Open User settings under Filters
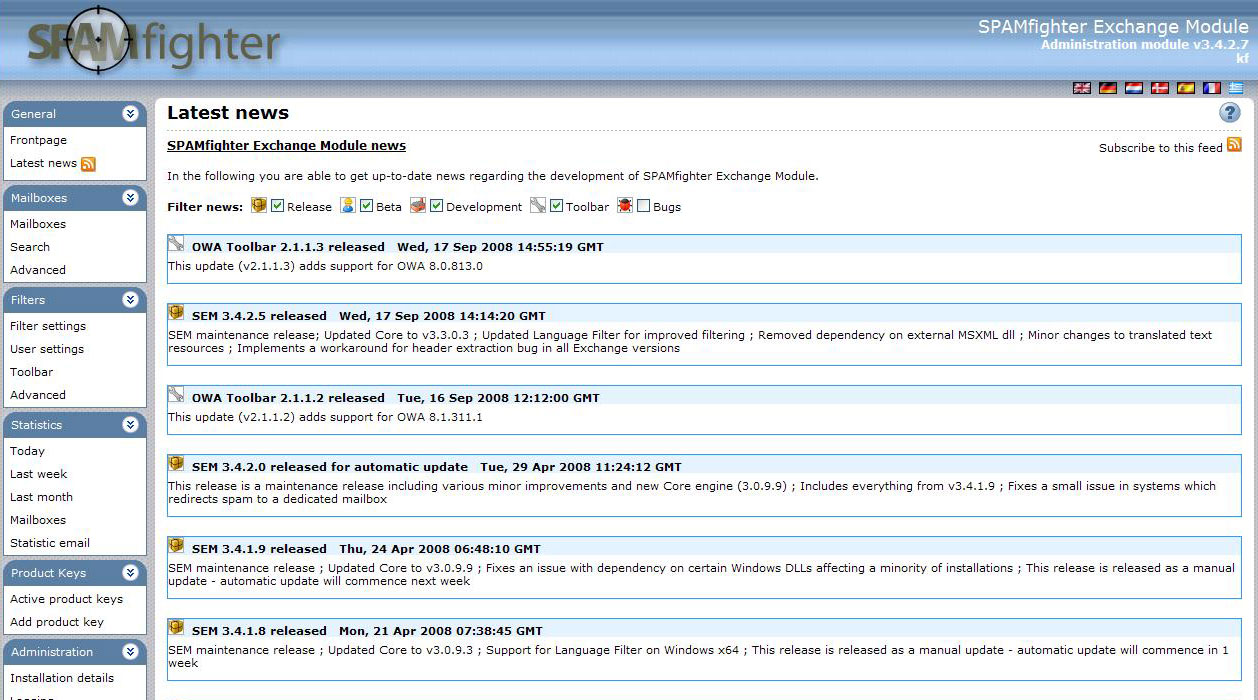 (47, 349)
